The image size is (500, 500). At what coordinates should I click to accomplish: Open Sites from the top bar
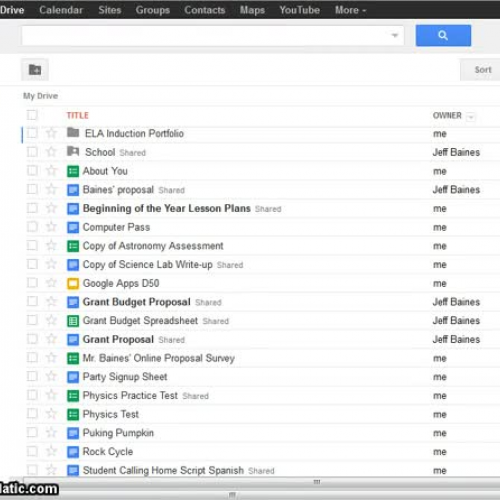110,10
